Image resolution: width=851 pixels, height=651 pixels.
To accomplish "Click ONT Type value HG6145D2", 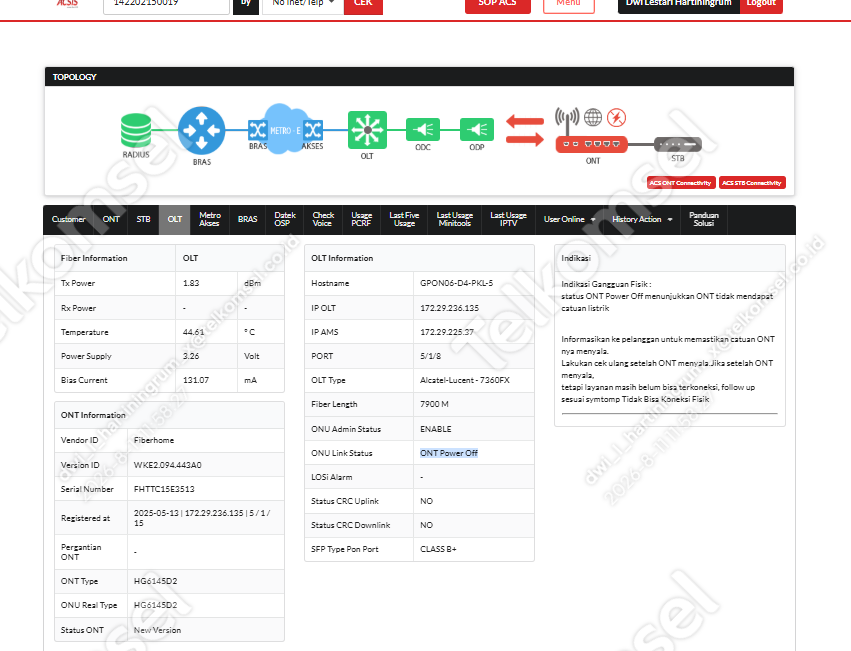I will pos(155,581).
